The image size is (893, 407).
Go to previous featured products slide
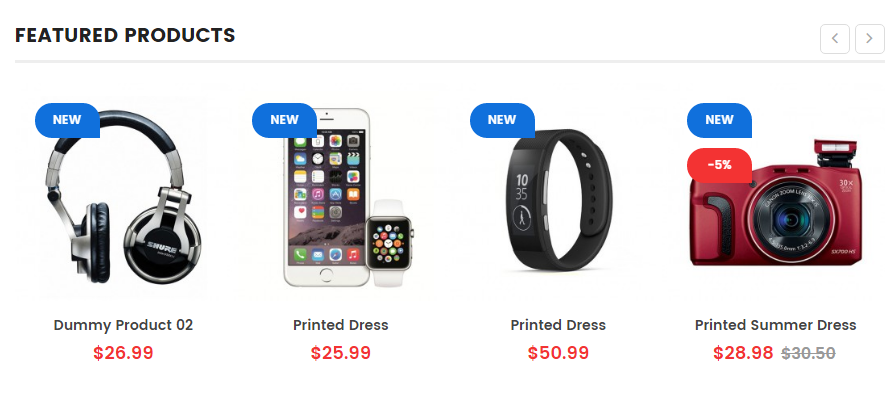coord(834,39)
